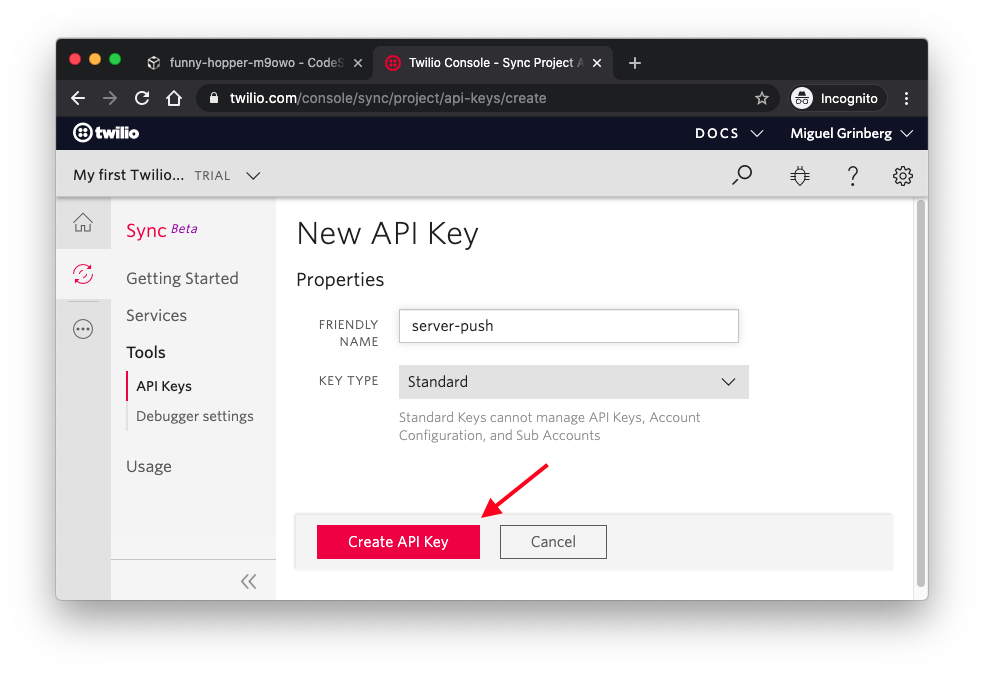Select the Twilio Console Sync Project tab
The image size is (984, 674).
(x=493, y=63)
